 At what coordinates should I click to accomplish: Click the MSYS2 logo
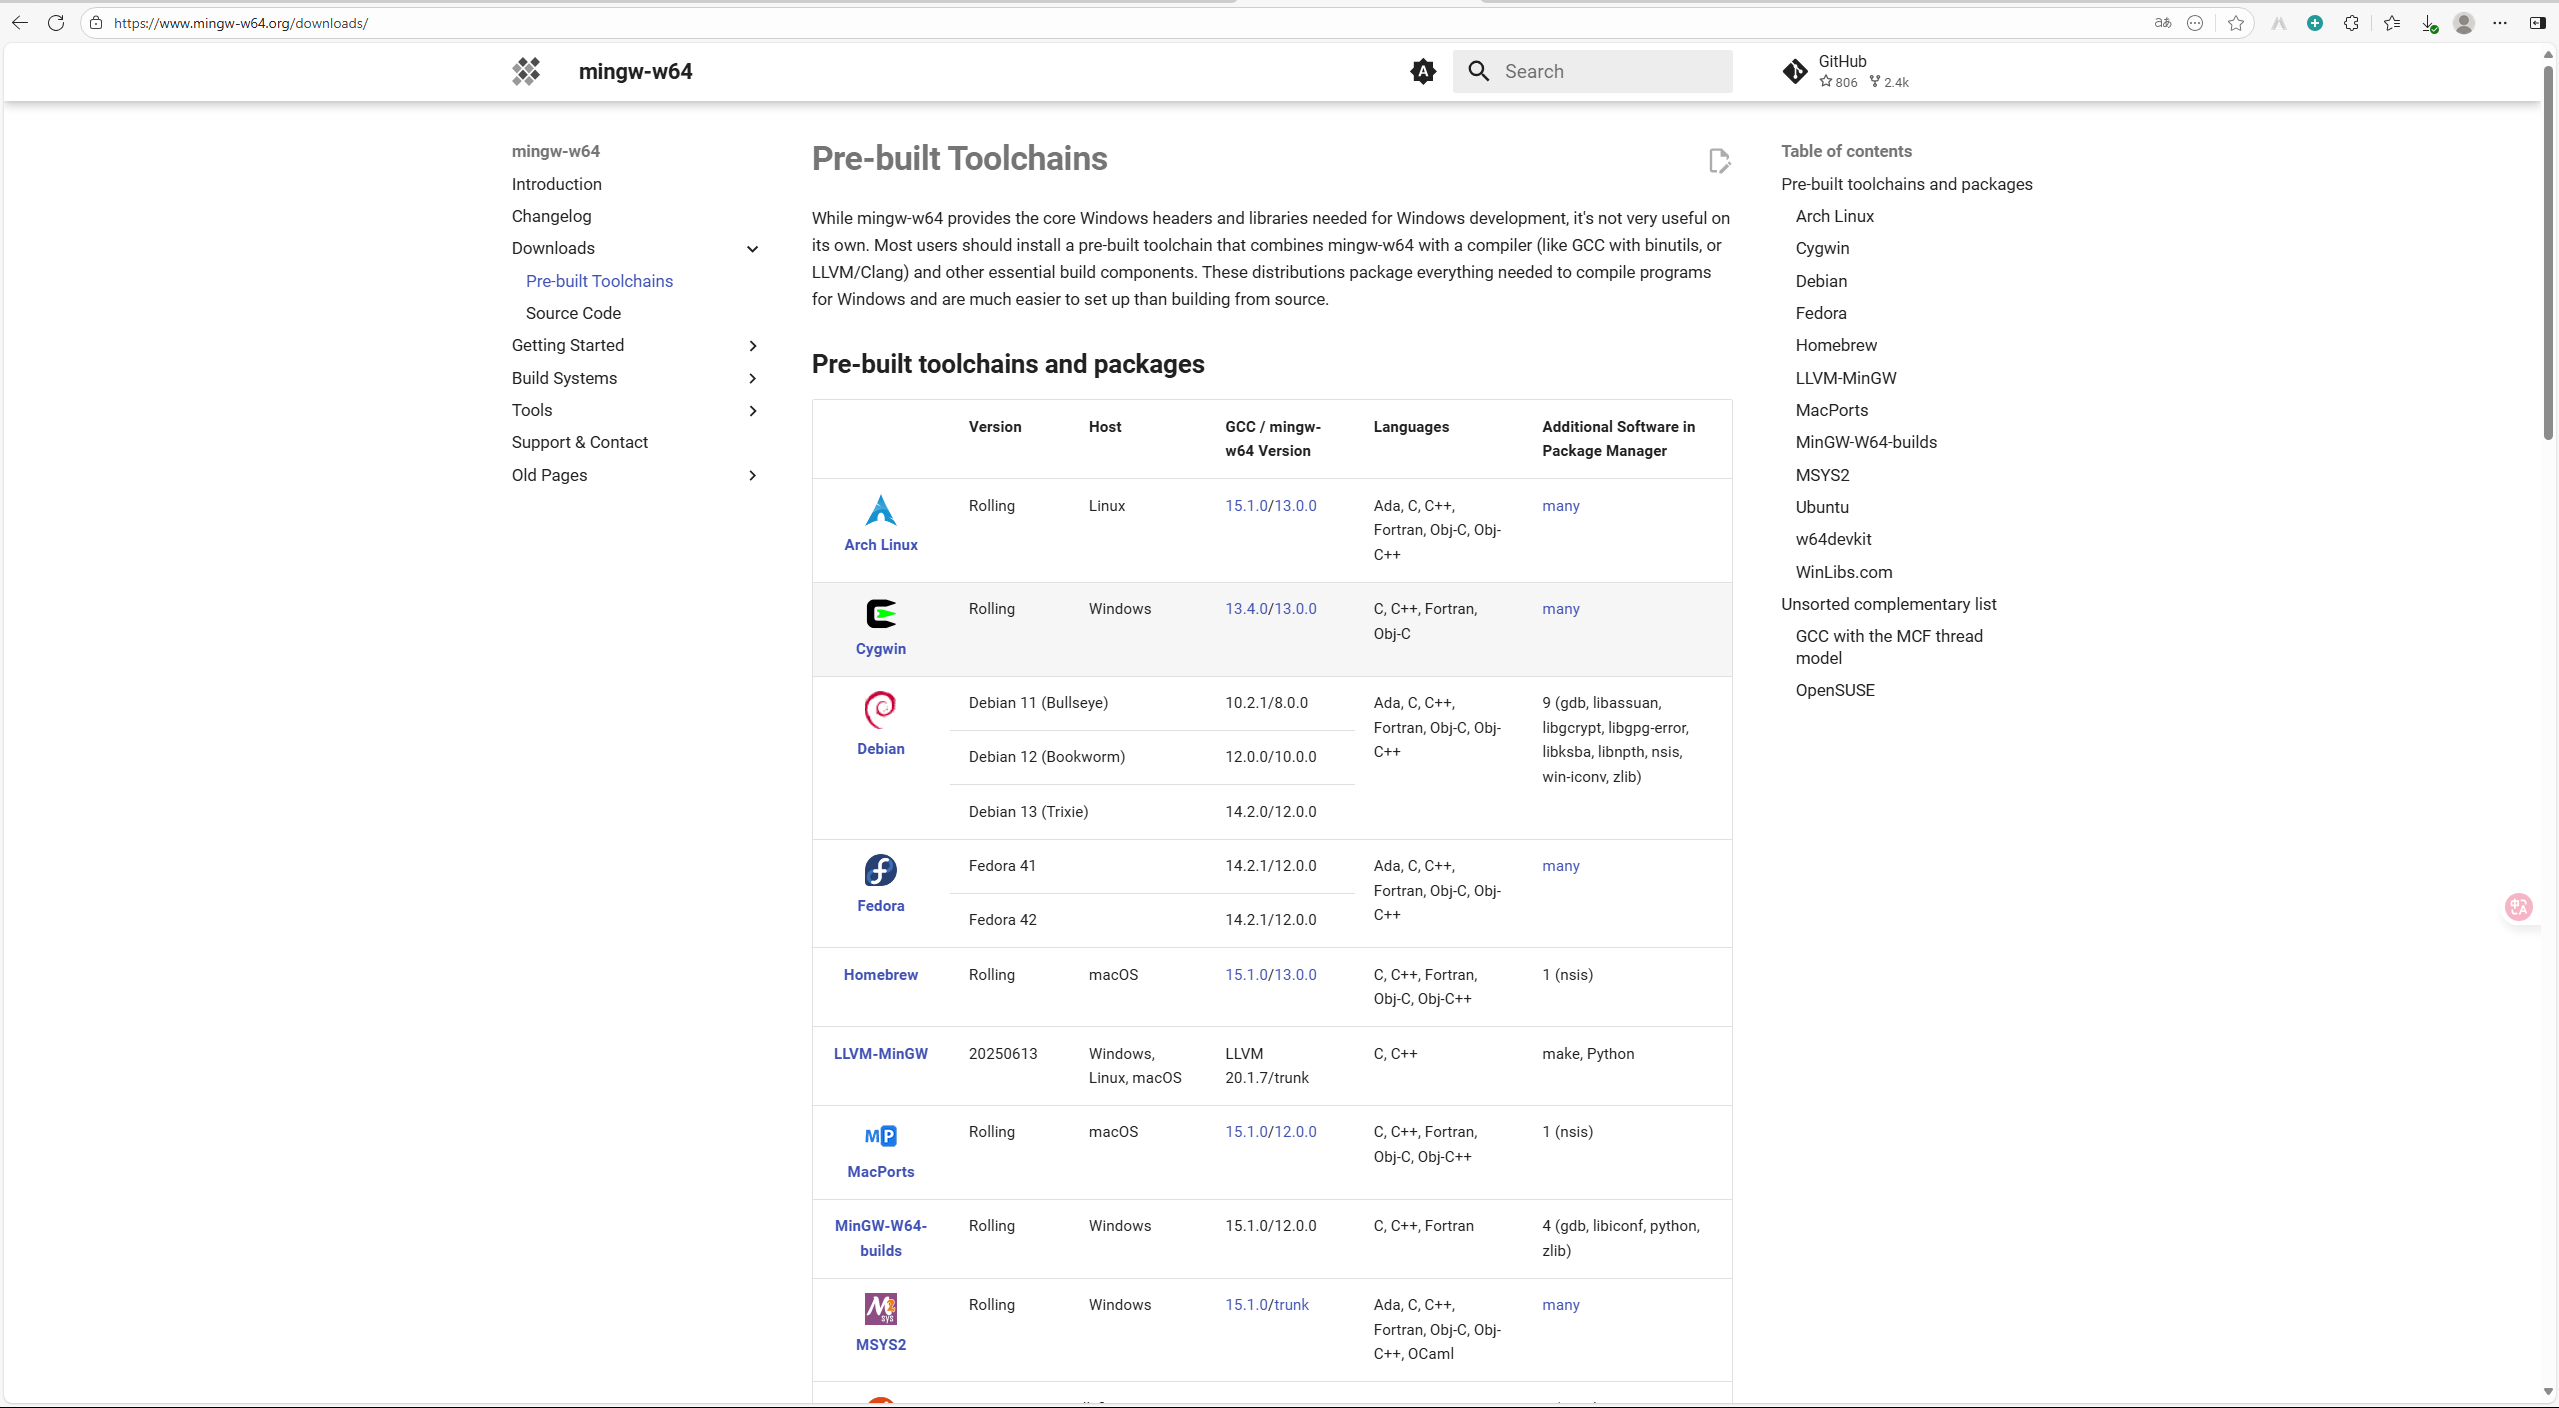pyautogui.click(x=880, y=1309)
